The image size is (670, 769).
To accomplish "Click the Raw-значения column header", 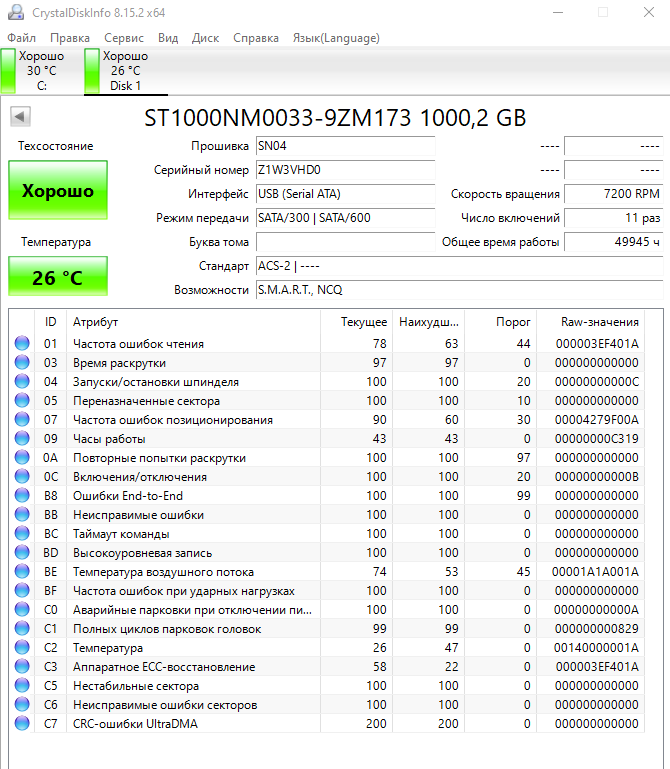I will click(x=591, y=322).
